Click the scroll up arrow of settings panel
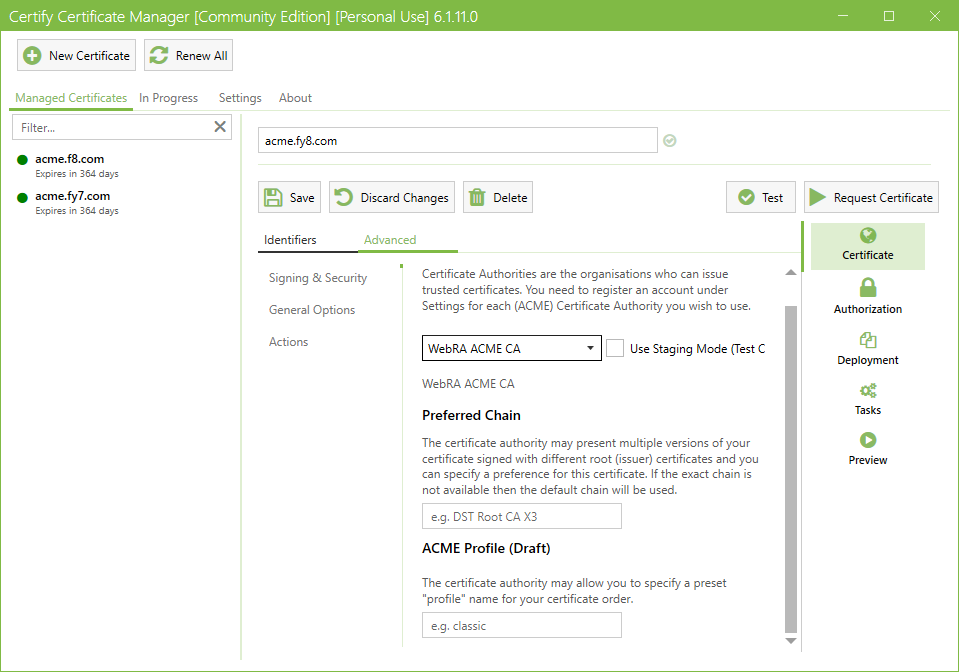The width and height of the screenshot is (959, 672). (791, 272)
